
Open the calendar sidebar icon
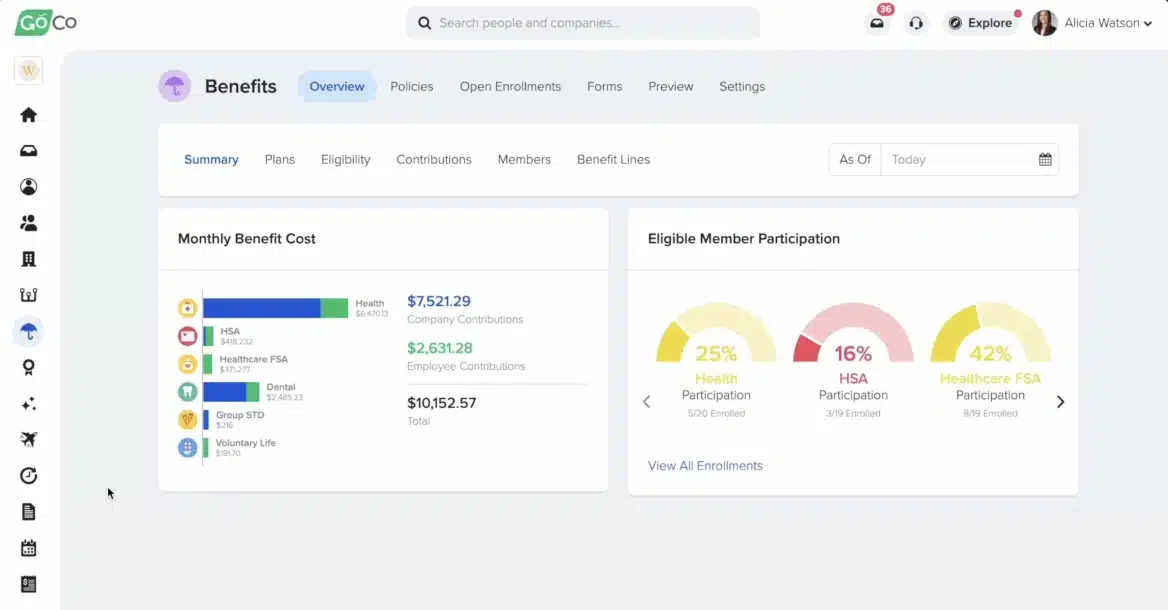28,548
